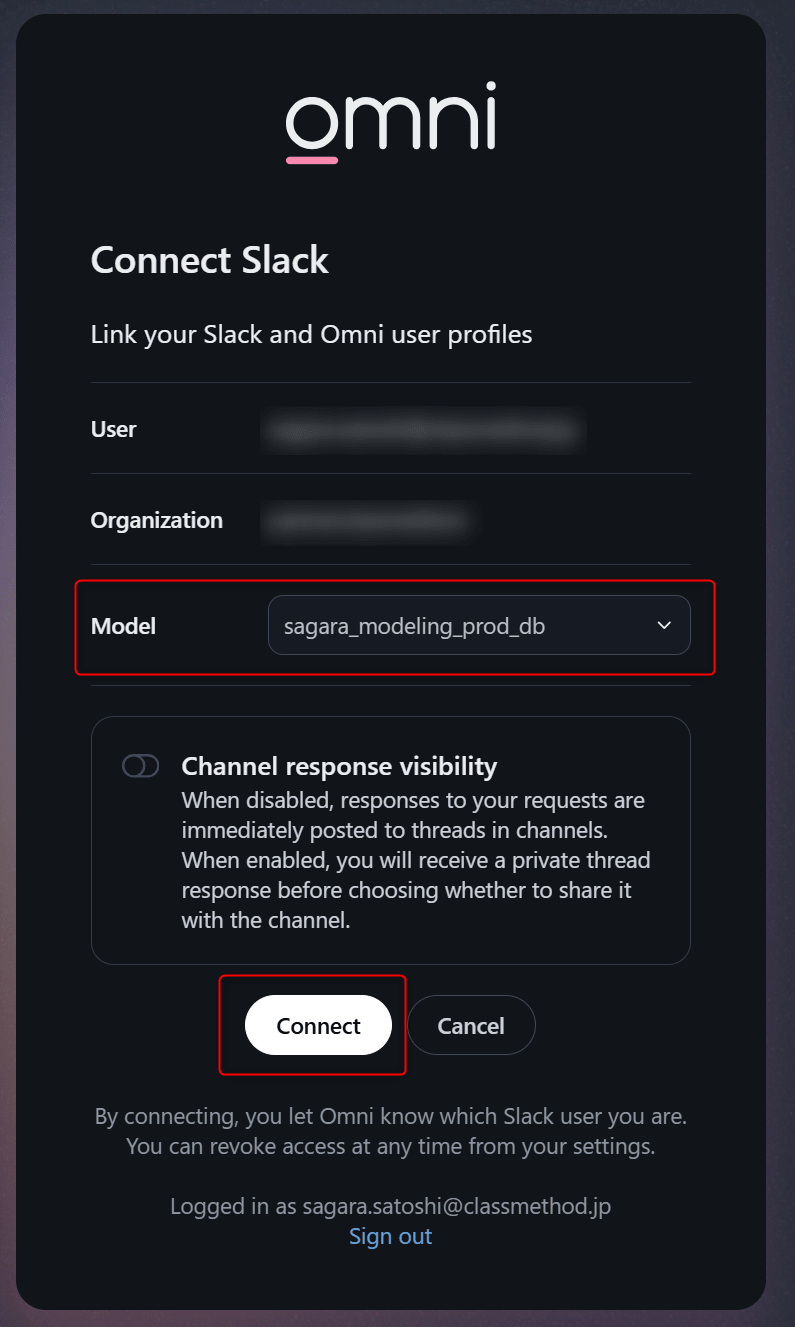795x1327 pixels.
Task: Click the User field label
Action: 113,429
